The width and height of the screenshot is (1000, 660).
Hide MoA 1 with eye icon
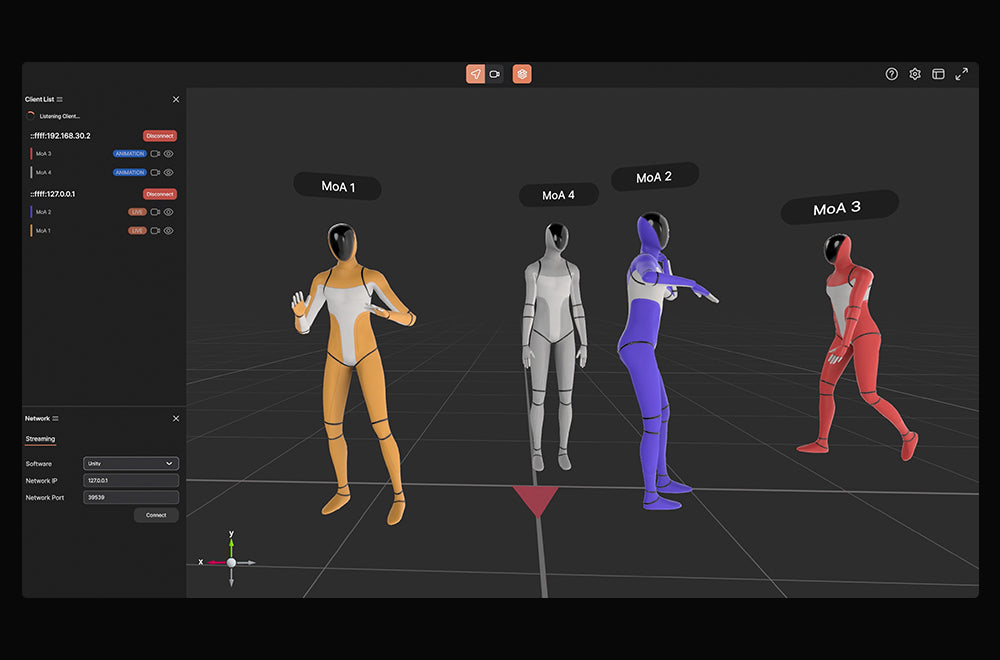click(168, 231)
